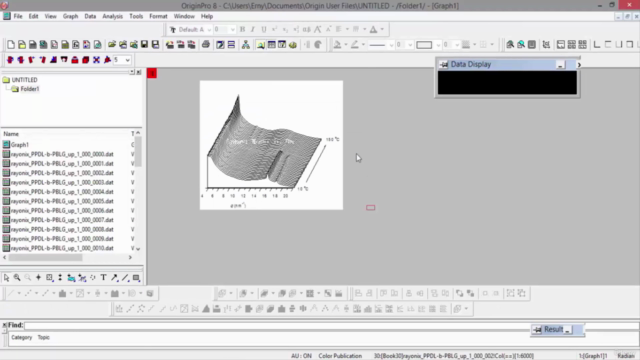This screenshot has height=360, width=640.
Task: Open the fill color dropdown arrow
Action: tap(345, 45)
